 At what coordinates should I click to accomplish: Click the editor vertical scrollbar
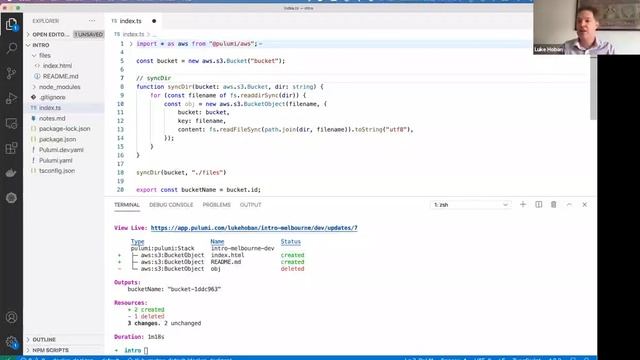pos(593,88)
